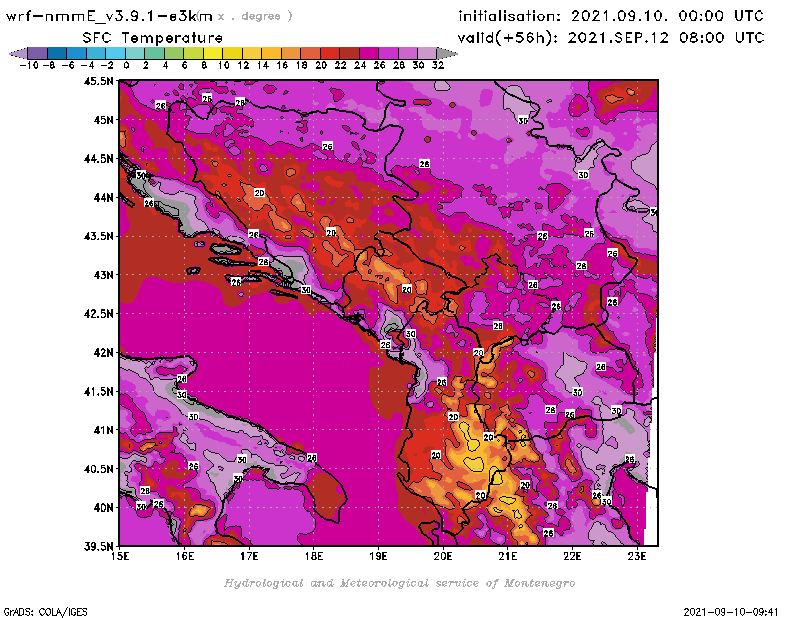The height and width of the screenshot is (618, 800).
Task: Click the '42.5N' latitude label
Action: (98, 314)
